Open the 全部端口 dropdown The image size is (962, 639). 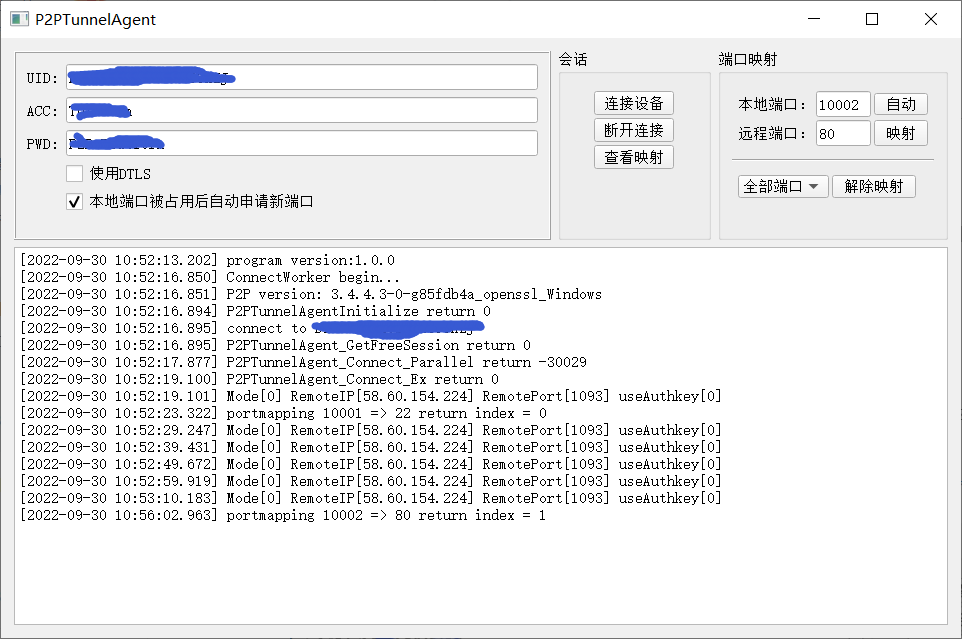pos(782,186)
